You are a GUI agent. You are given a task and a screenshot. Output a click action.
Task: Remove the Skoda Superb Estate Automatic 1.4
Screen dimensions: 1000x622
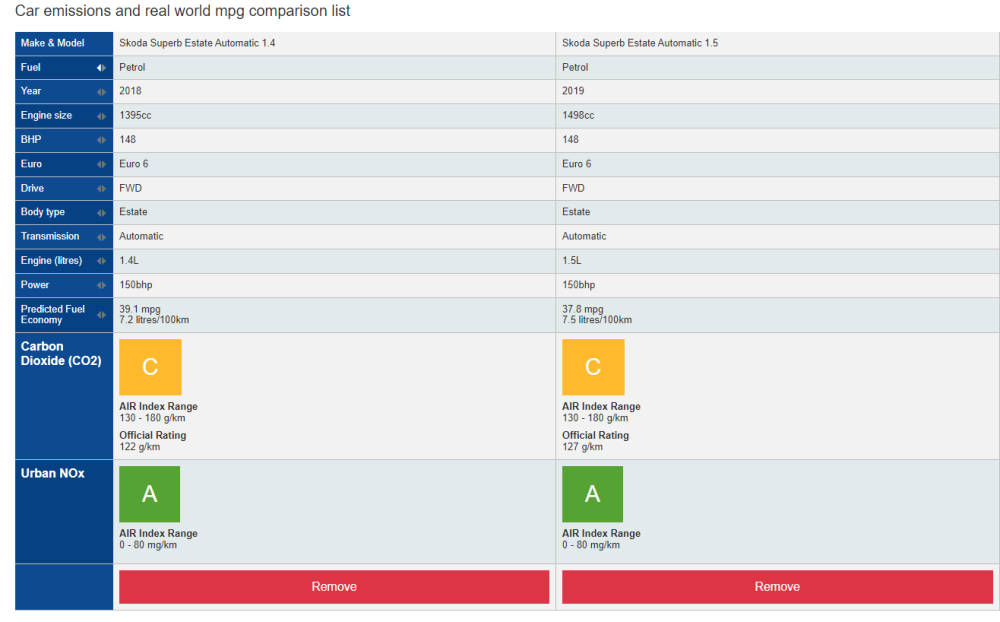coord(334,587)
